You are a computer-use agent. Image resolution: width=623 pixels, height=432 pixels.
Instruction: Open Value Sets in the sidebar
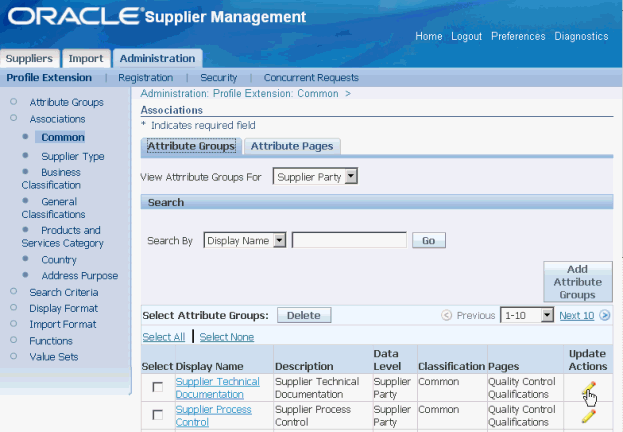tap(54, 356)
